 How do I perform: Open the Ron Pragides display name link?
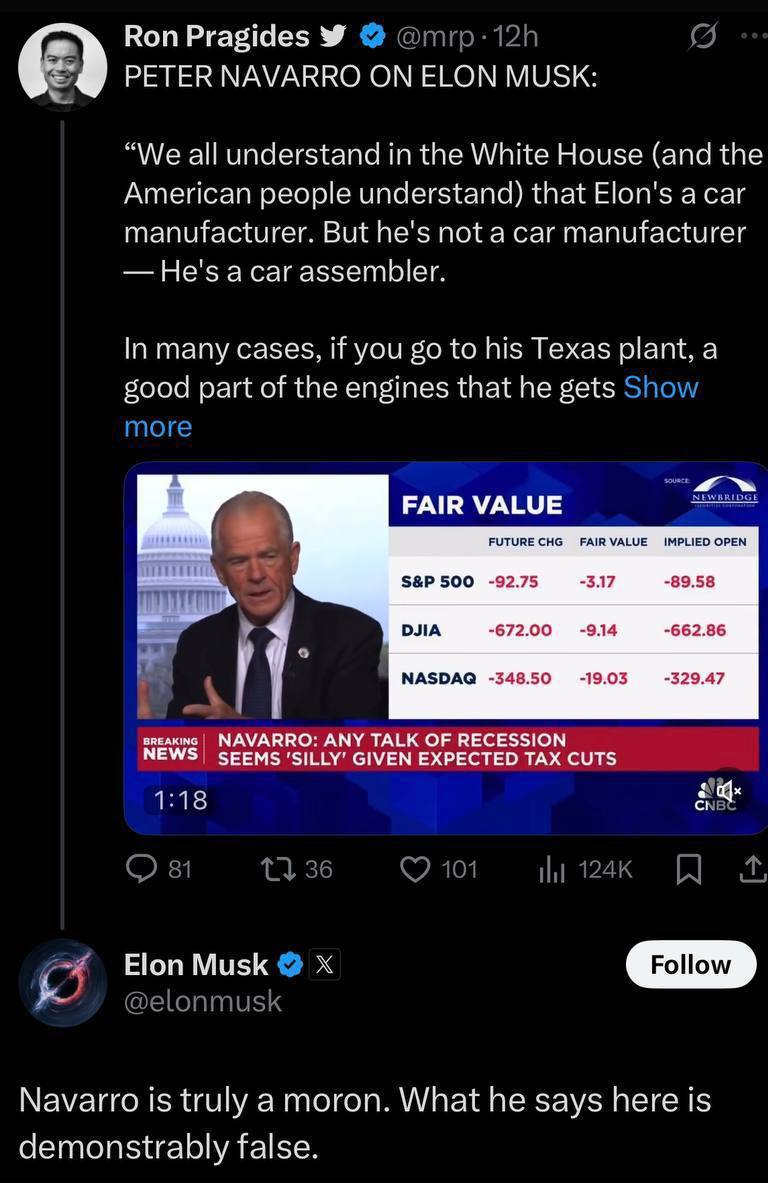[x=216, y=37]
